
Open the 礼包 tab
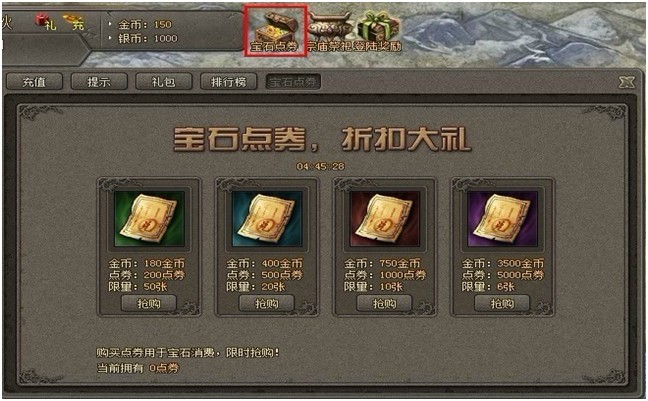(x=164, y=82)
